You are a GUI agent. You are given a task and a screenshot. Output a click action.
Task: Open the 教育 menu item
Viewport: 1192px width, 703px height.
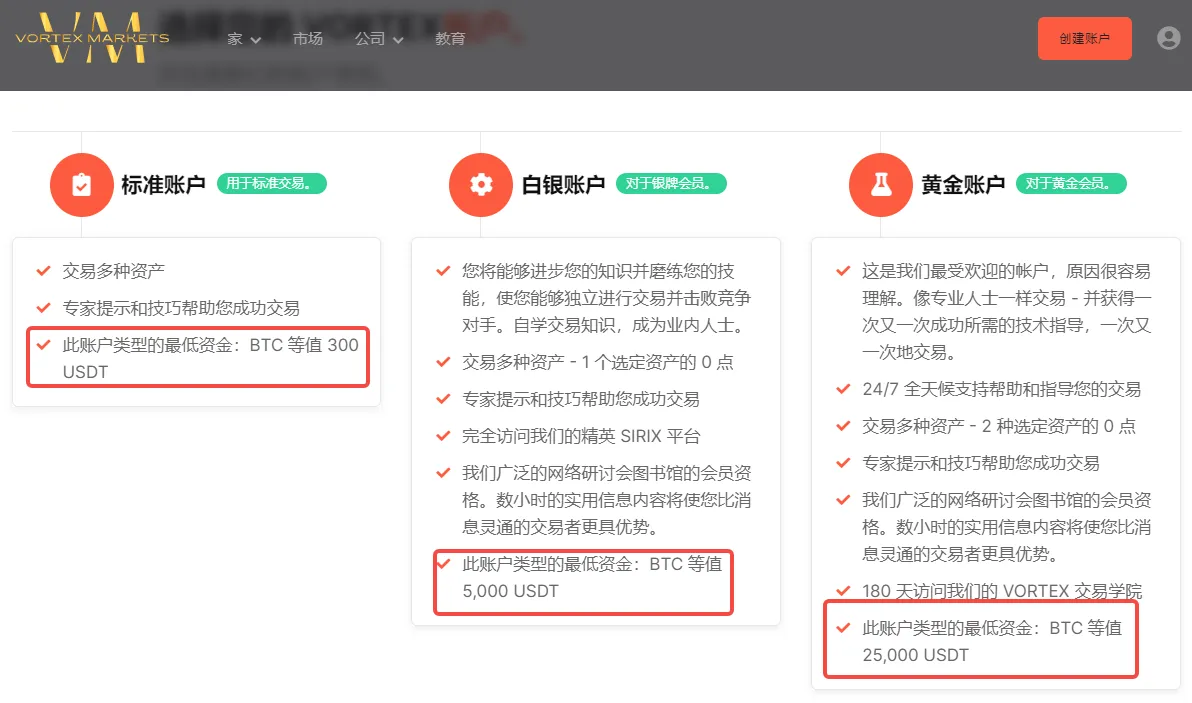pos(450,39)
